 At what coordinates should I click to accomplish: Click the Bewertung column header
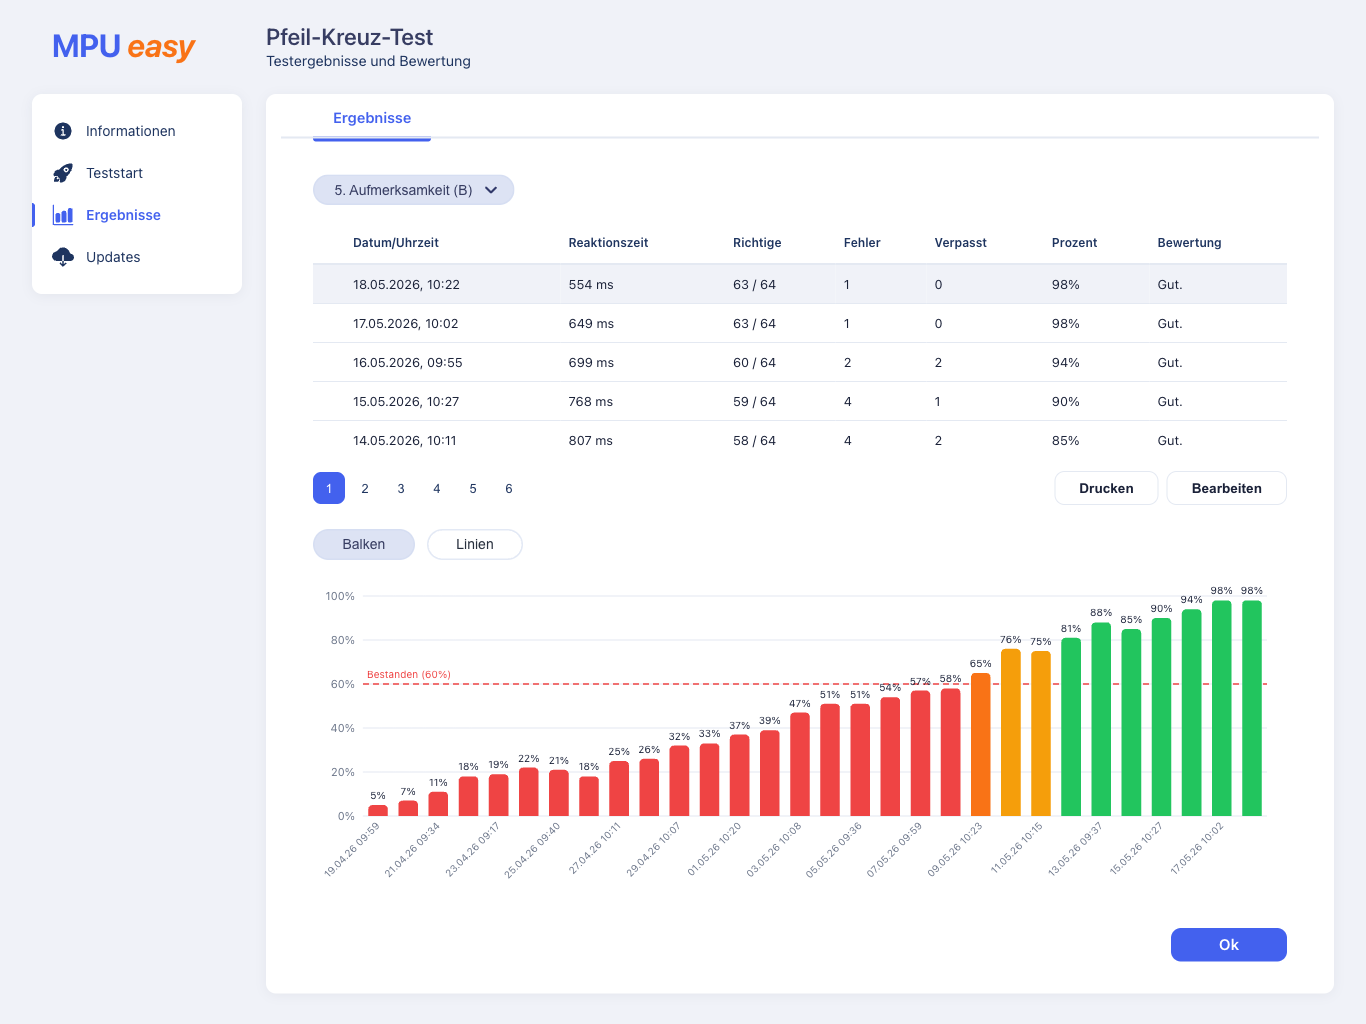[1189, 243]
